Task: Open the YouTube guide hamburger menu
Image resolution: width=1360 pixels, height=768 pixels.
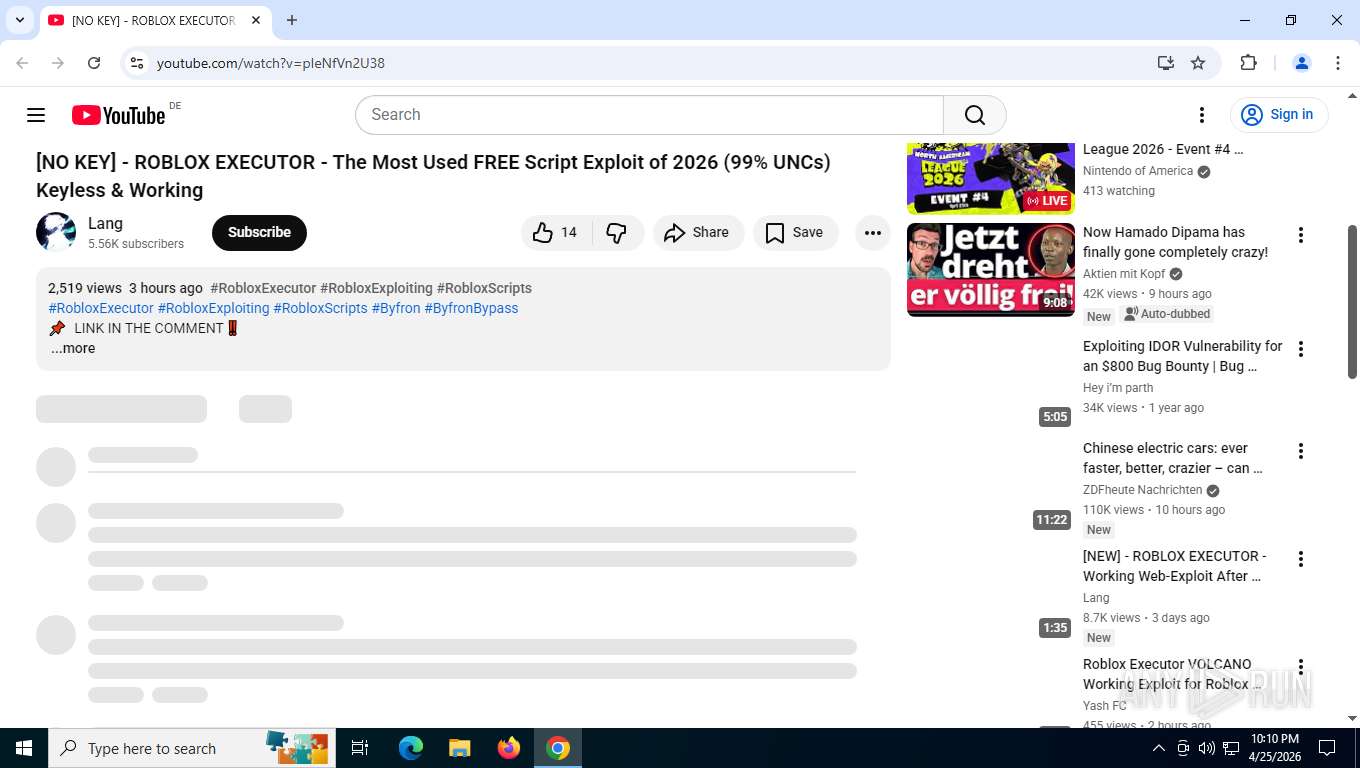Action: 36,115
